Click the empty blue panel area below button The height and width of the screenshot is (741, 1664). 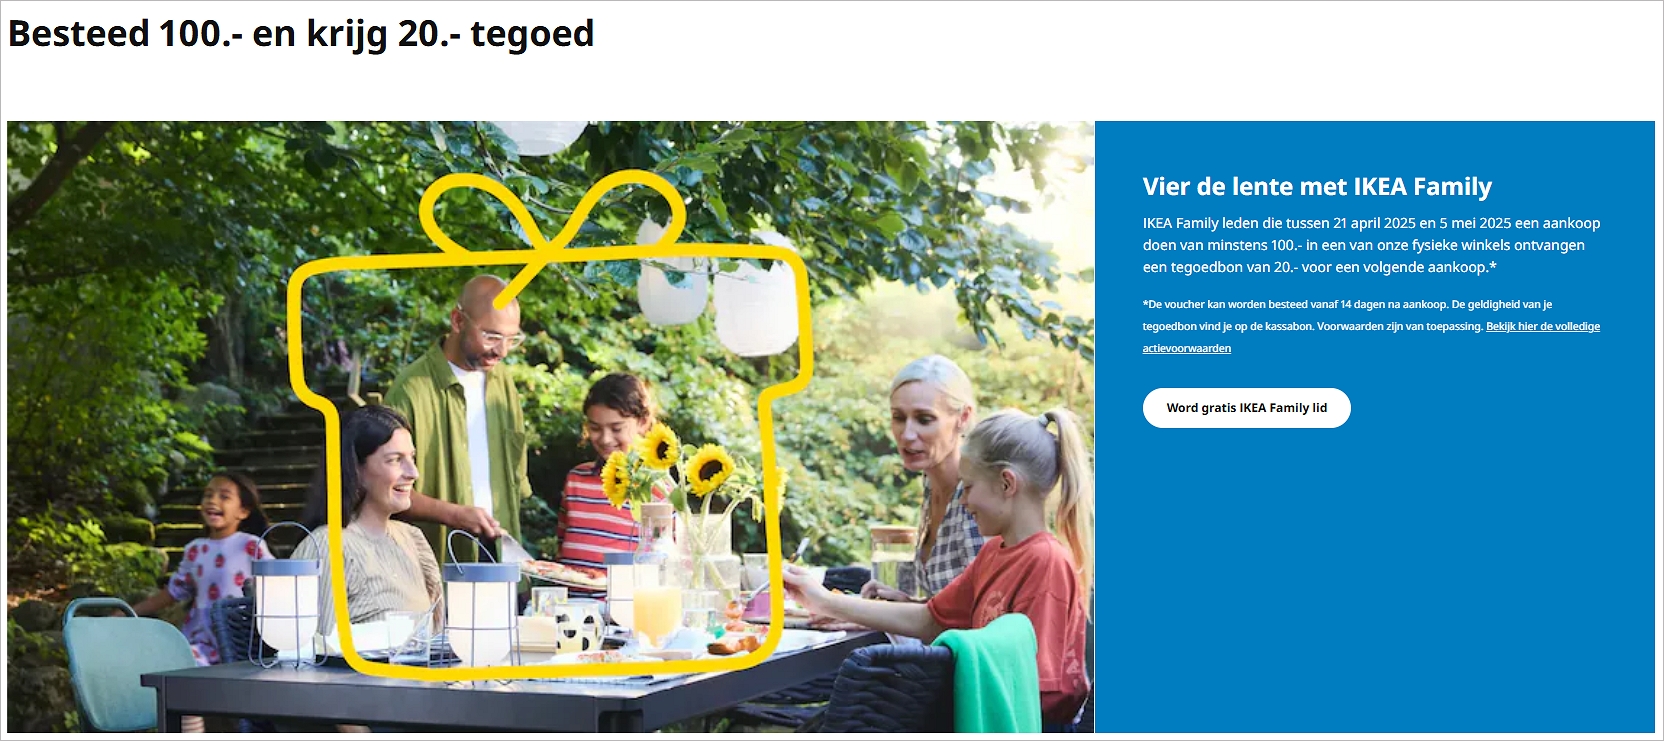click(x=1375, y=580)
